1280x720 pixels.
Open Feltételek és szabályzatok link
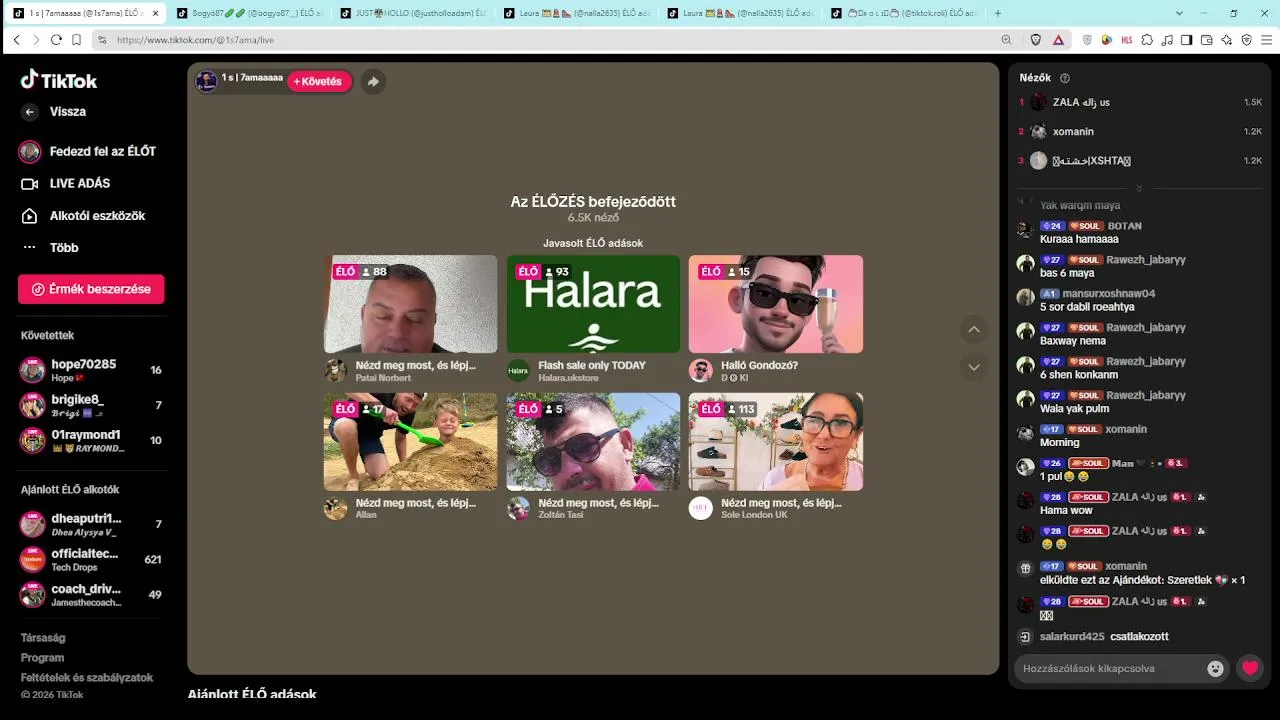[x=87, y=678]
